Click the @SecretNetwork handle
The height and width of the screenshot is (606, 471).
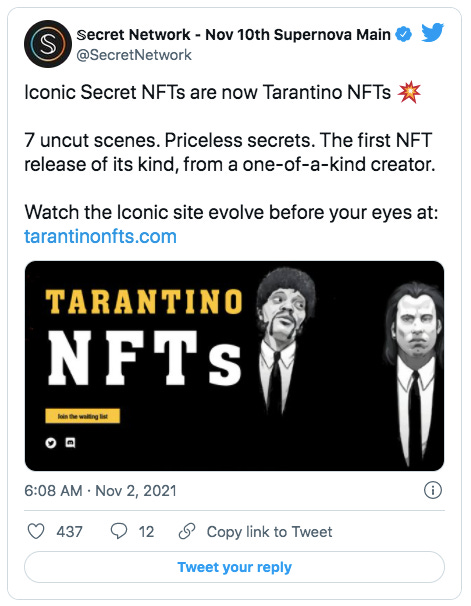coord(134,55)
